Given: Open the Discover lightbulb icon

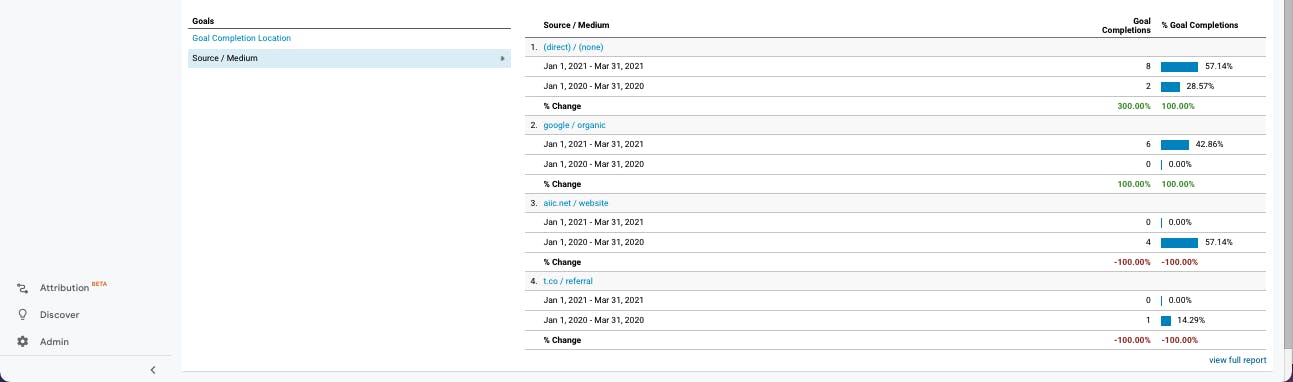Looking at the screenshot, I should tap(22, 315).
